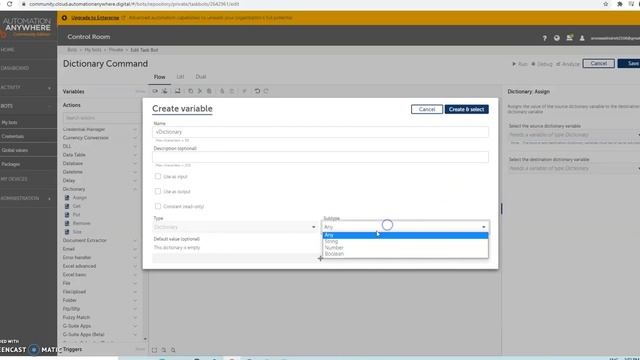
Task: Expand the Email actions group
Action: tap(135, 249)
